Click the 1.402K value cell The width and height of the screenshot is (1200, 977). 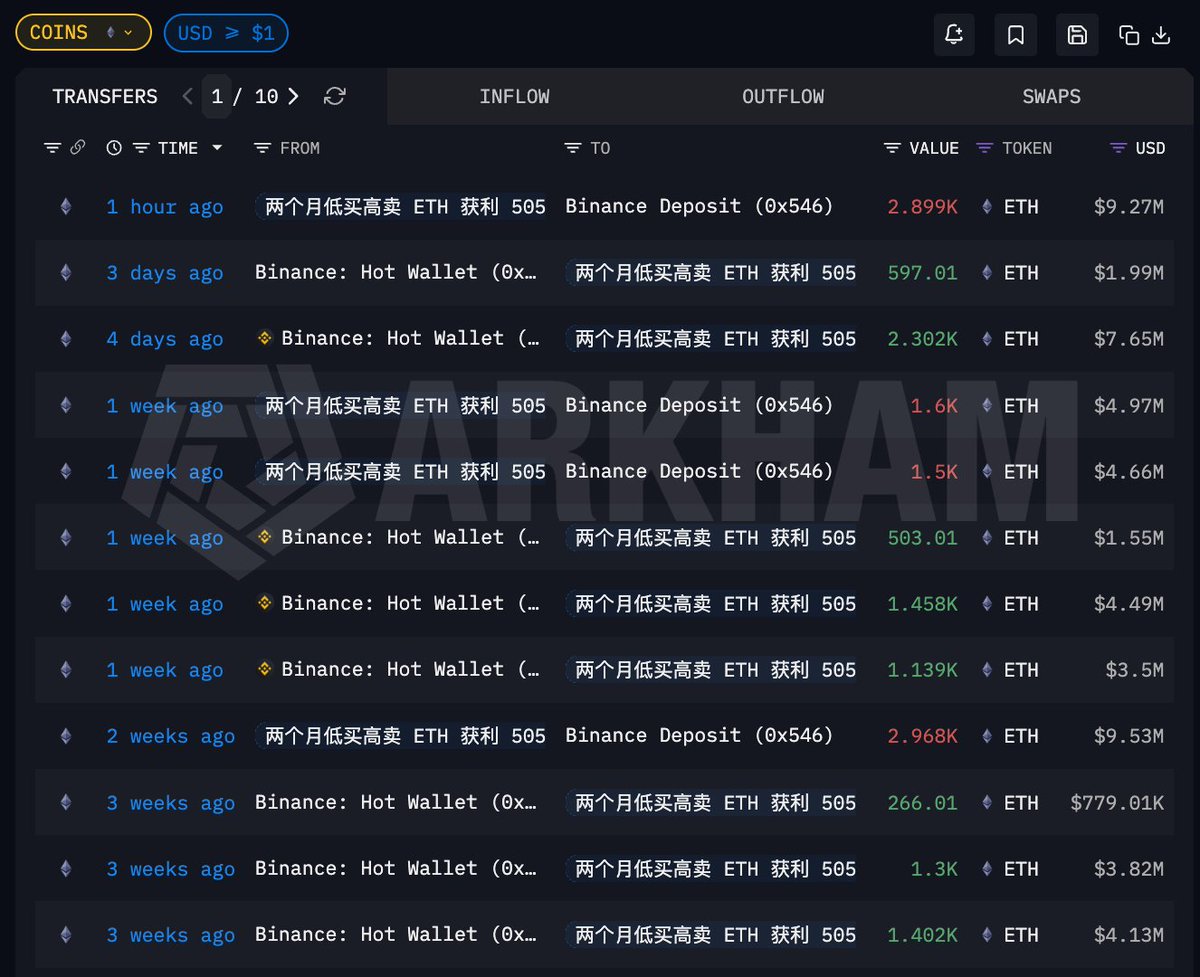922,935
